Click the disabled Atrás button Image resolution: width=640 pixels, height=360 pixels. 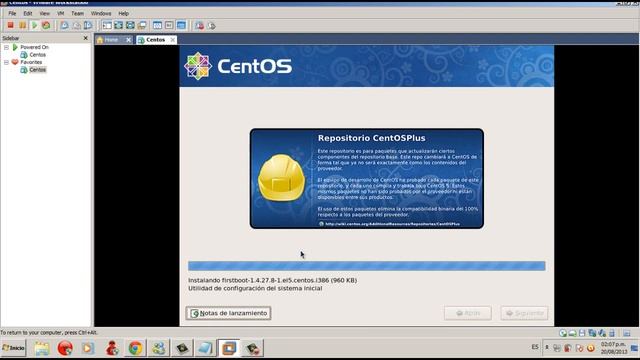click(x=468, y=313)
